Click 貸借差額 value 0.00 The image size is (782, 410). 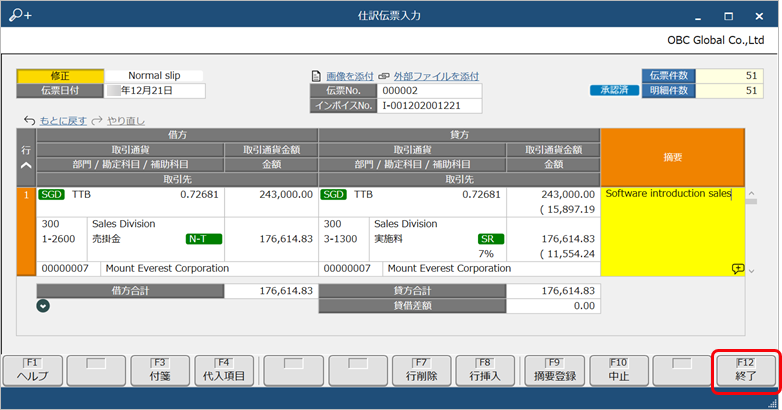(554, 306)
